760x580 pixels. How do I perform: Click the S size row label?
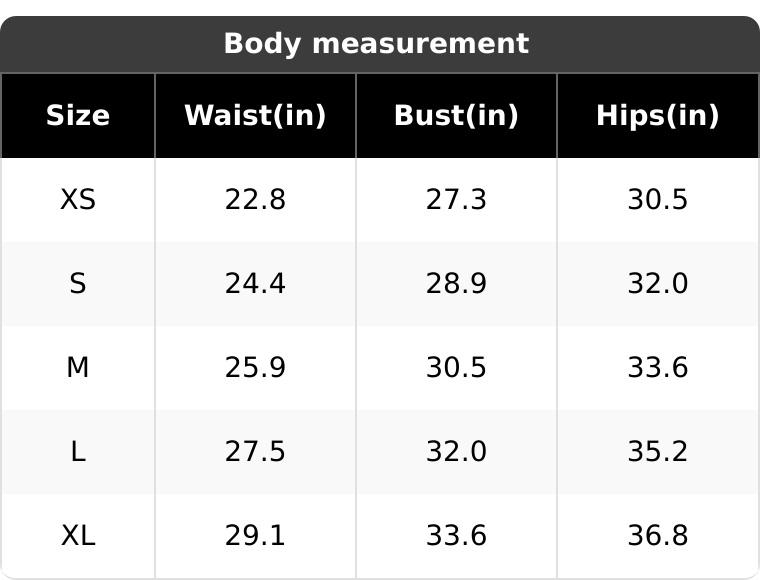[78, 283]
